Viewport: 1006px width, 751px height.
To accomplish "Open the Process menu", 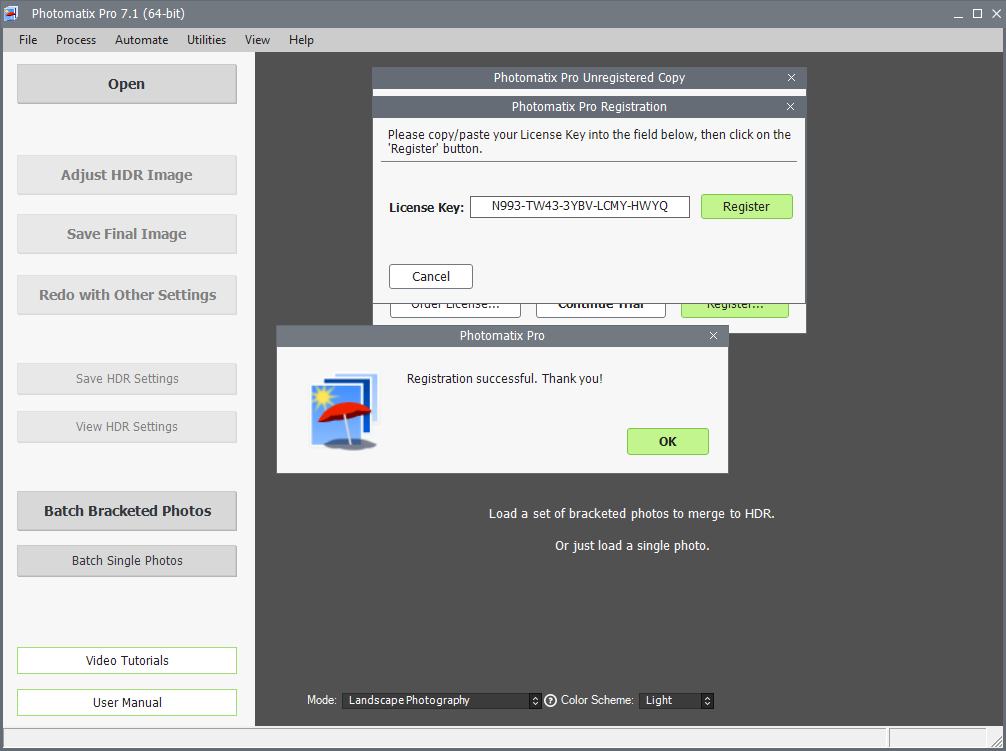I will click(76, 40).
